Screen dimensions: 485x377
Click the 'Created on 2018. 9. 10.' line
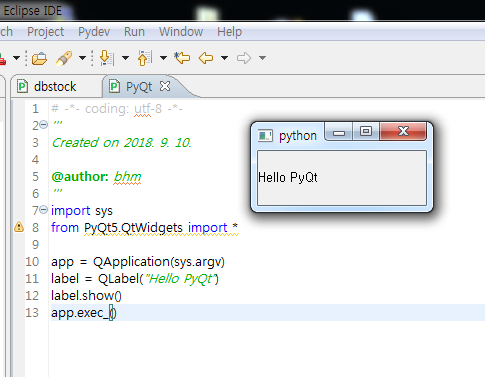click(121, 143)
